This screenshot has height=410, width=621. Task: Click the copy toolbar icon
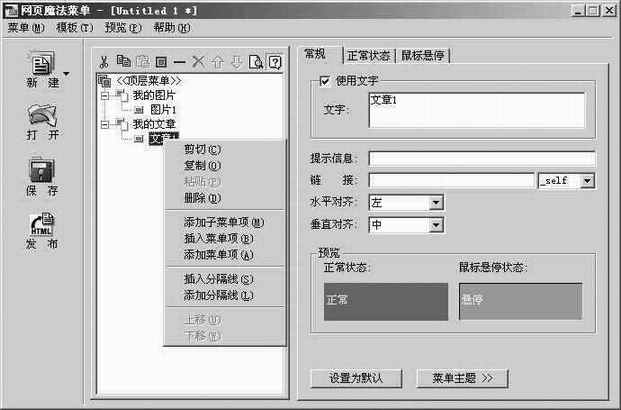[124, 61]
